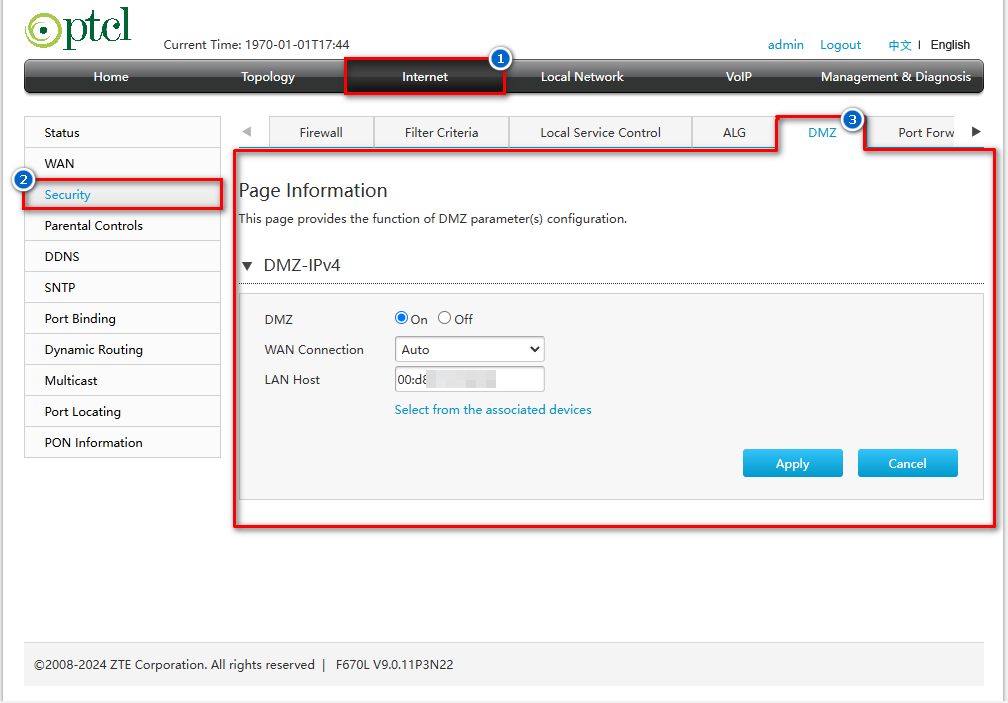Open the WAN Connection dropdown

pyautogui.click(x=469, y=349)
